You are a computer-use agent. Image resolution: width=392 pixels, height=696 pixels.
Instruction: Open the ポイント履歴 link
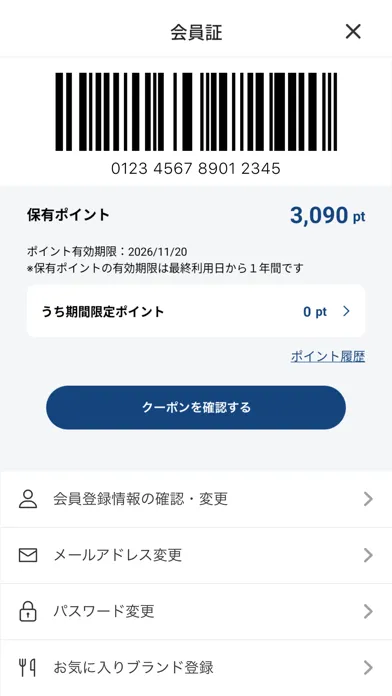(x=328, y=356)
